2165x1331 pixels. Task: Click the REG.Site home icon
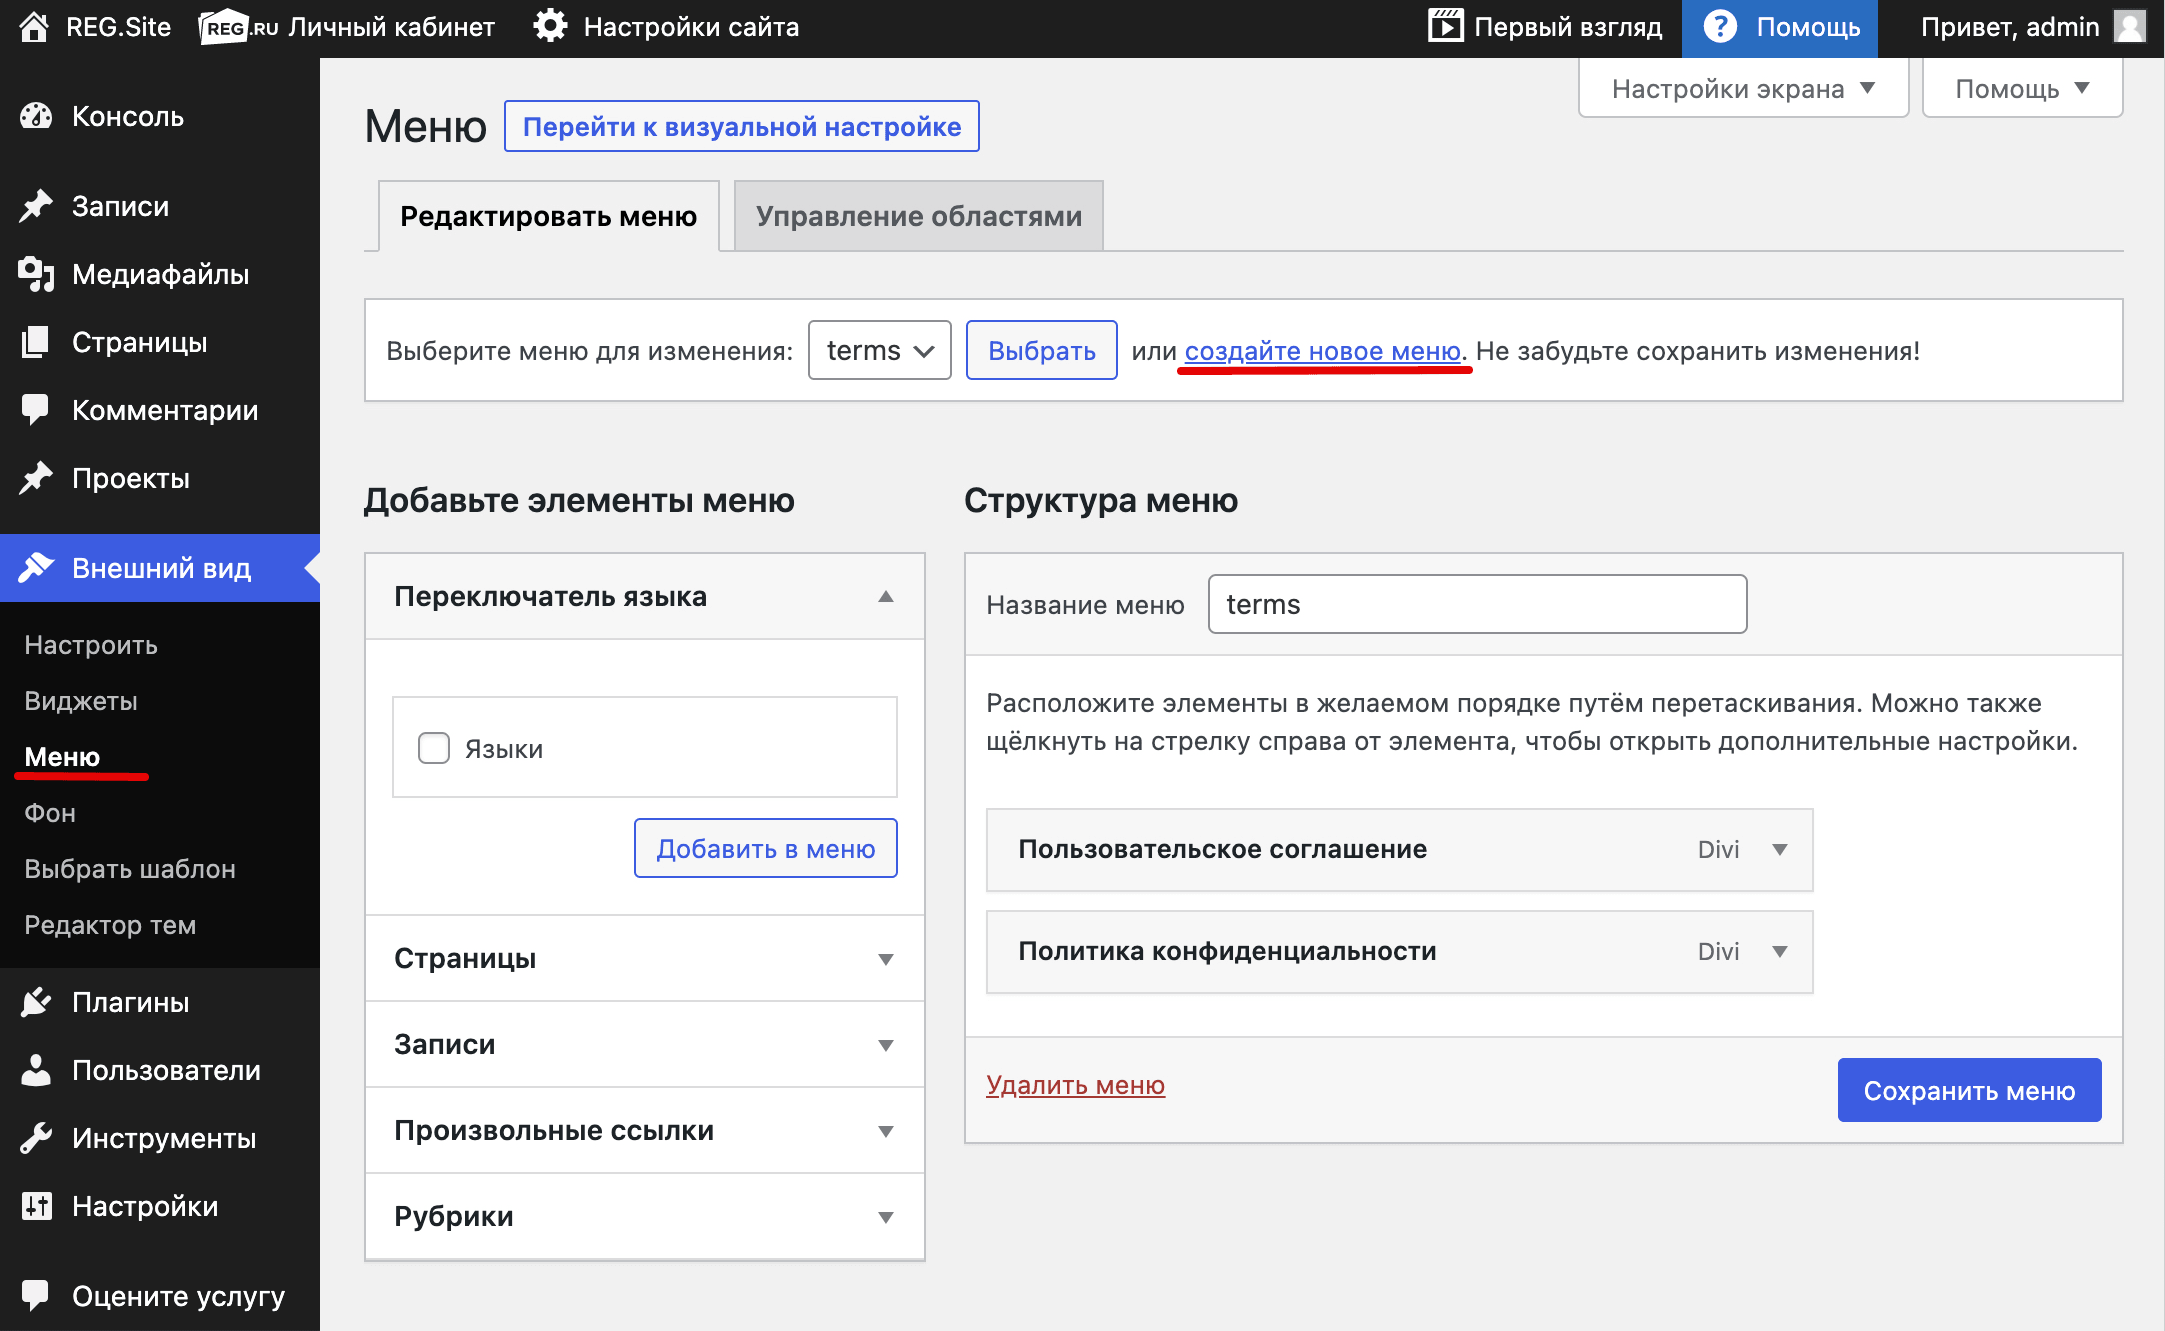click(x=34, y=27)
